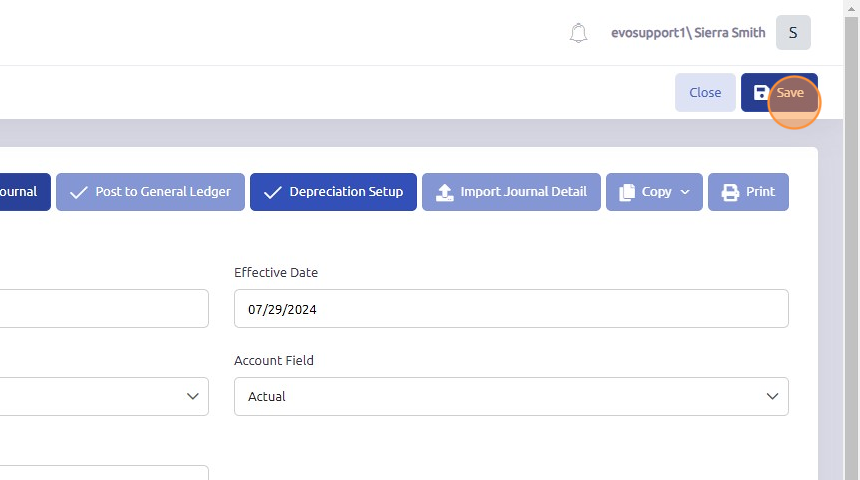The image size is (860, 480).
Task: Click the floppy disk Save icon
Action: [761, 93]
